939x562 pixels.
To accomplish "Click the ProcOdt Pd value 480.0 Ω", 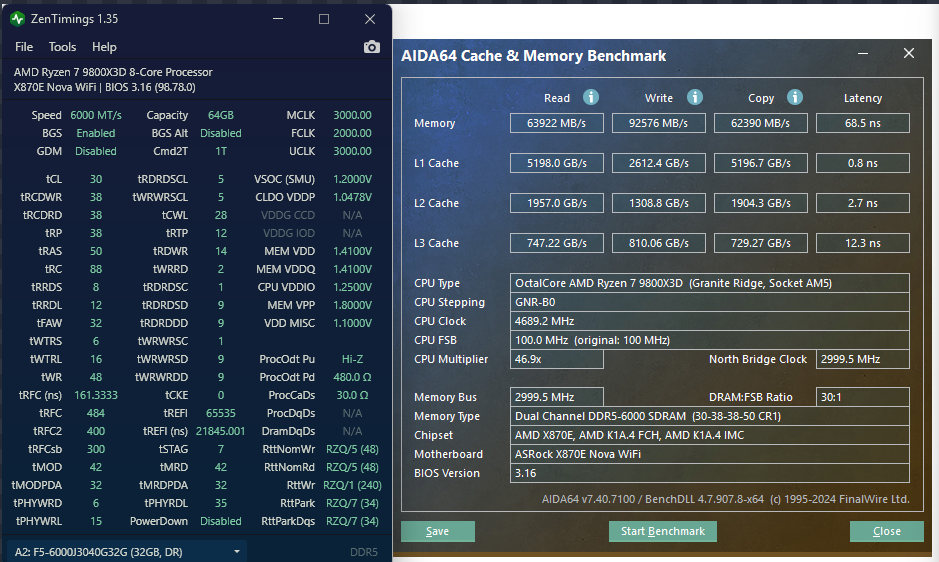I will [352, 377].
